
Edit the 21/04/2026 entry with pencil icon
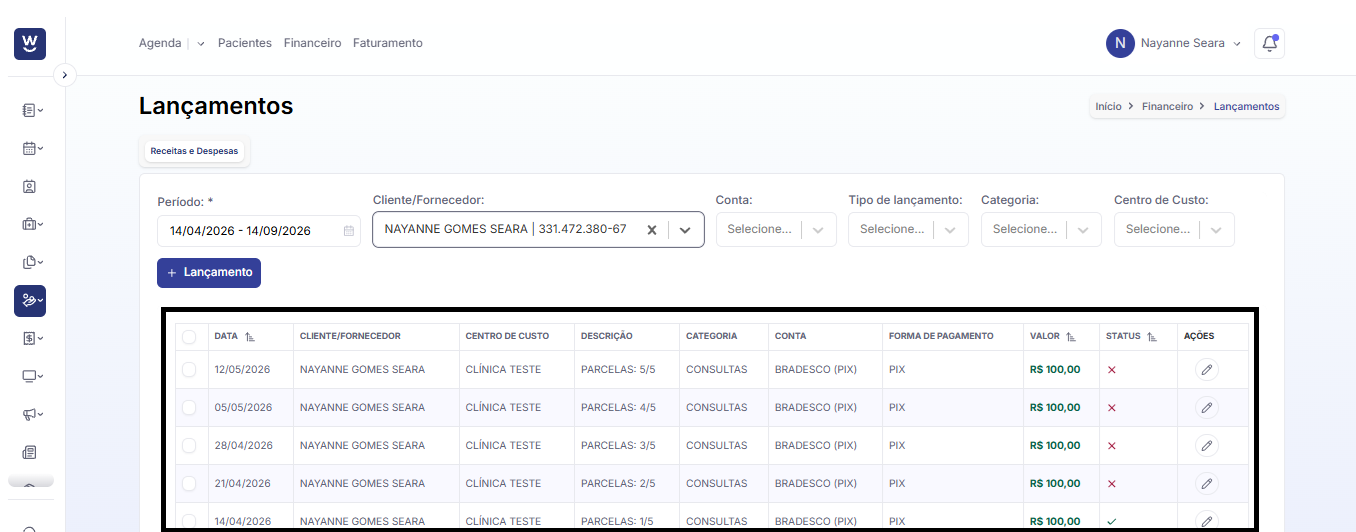(1207, 484)
